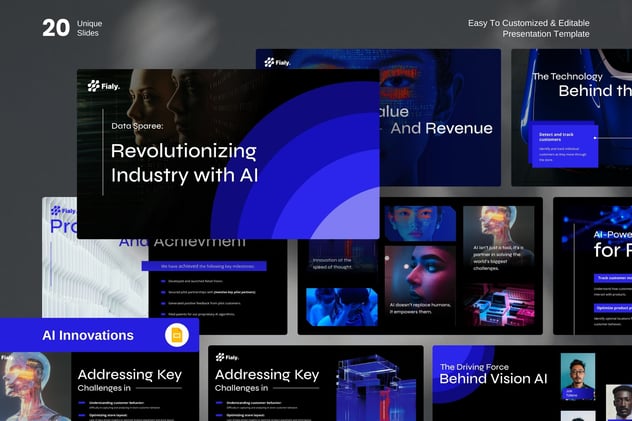This screenshot has height=421, width=632.
Task: Click the AI Innovations blue label
Action: 88,335
